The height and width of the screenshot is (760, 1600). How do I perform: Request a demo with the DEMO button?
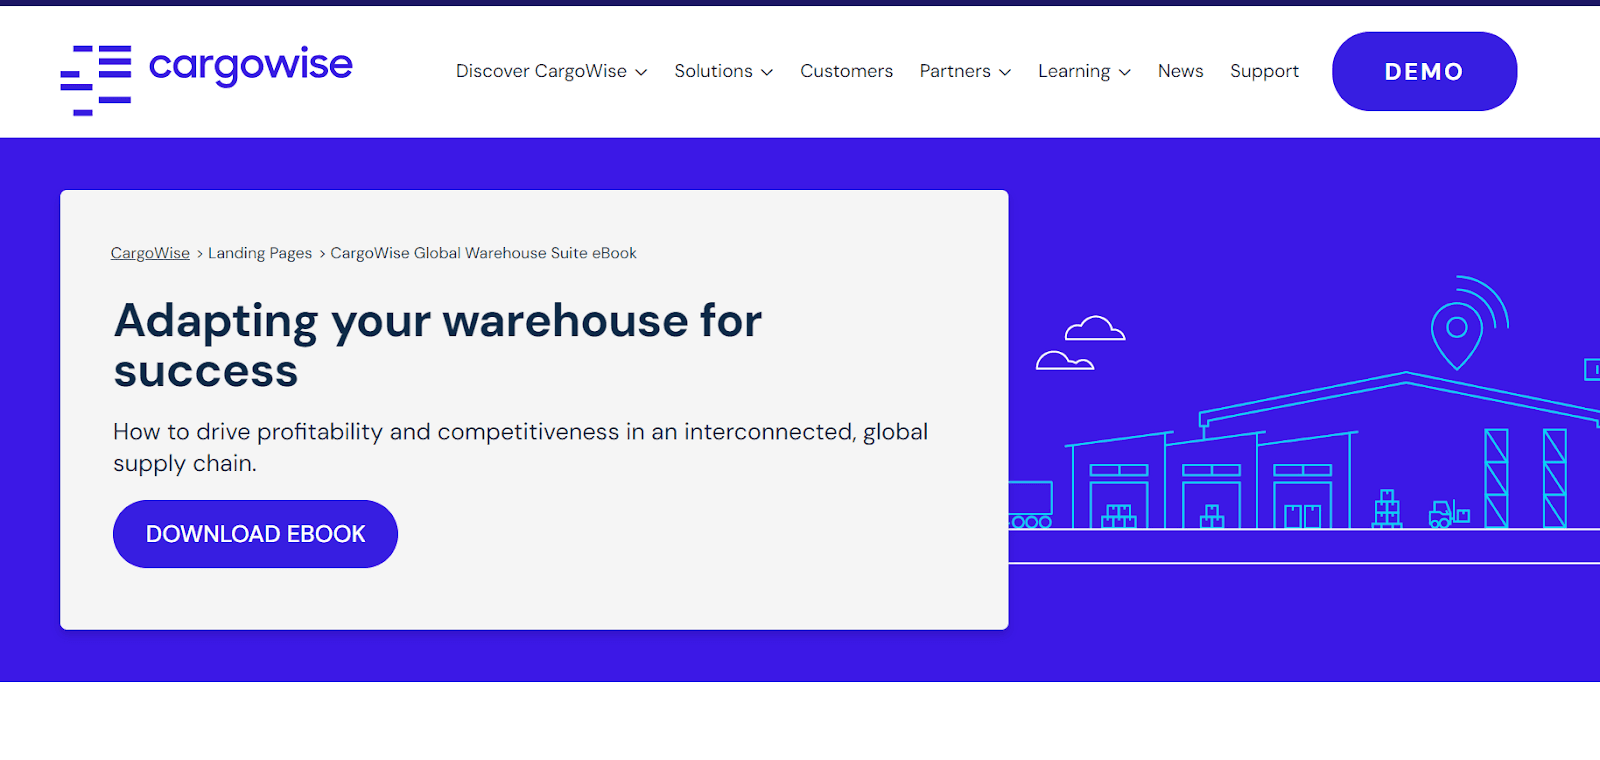[1424, 71]
